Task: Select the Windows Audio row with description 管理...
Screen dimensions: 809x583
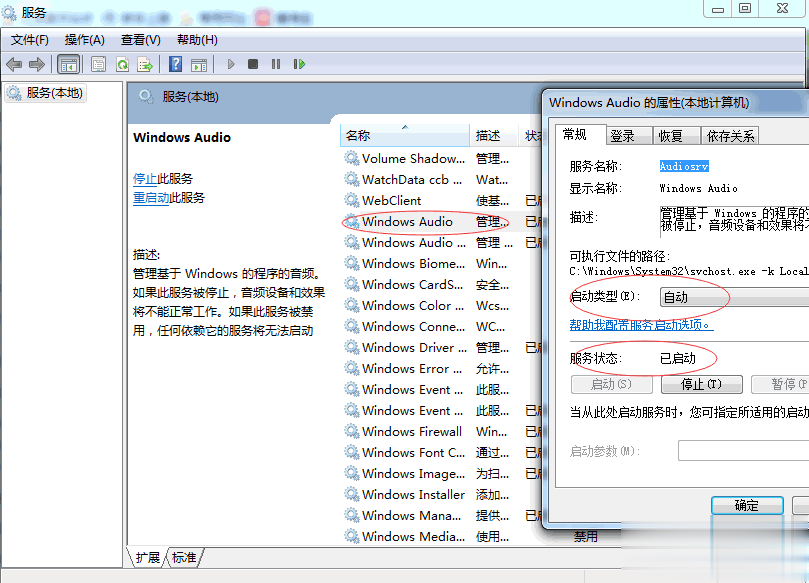Action: (441, 221)
